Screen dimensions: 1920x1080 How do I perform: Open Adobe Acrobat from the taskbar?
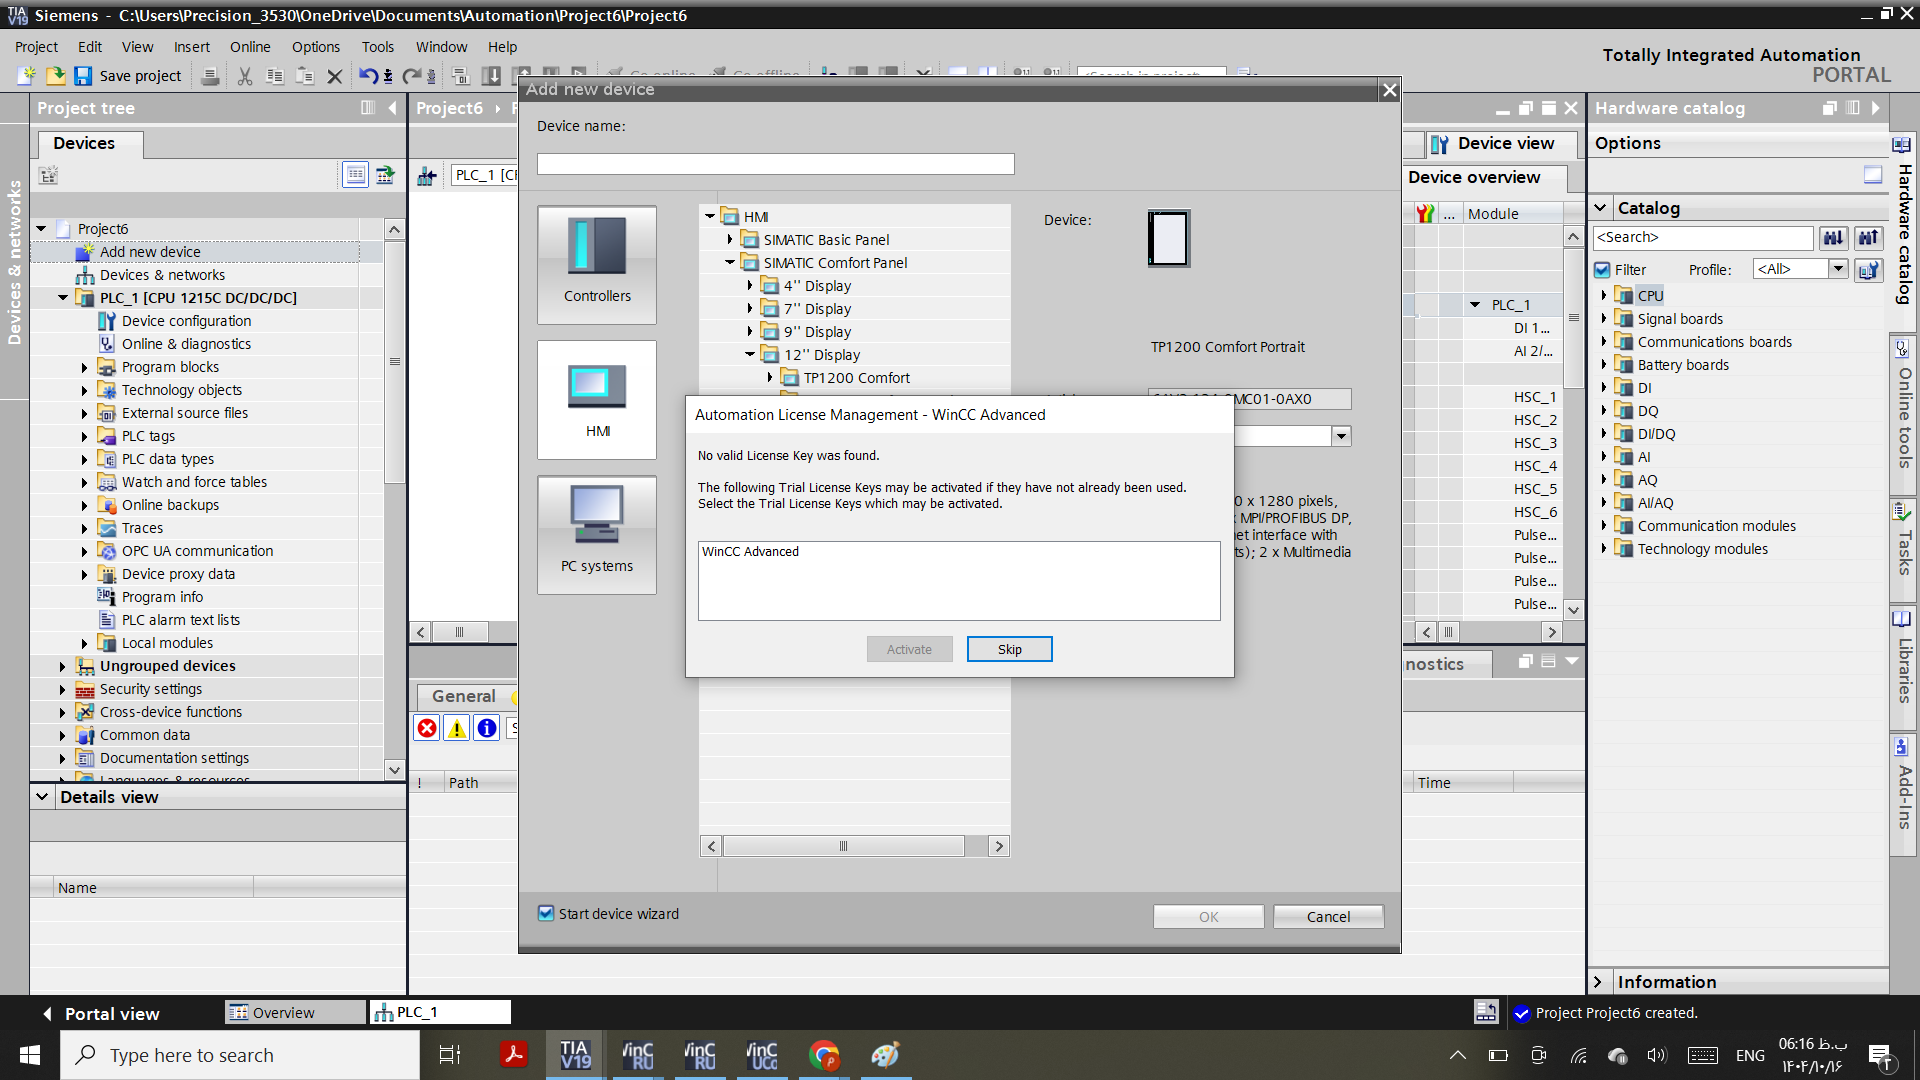point(513,1055)
